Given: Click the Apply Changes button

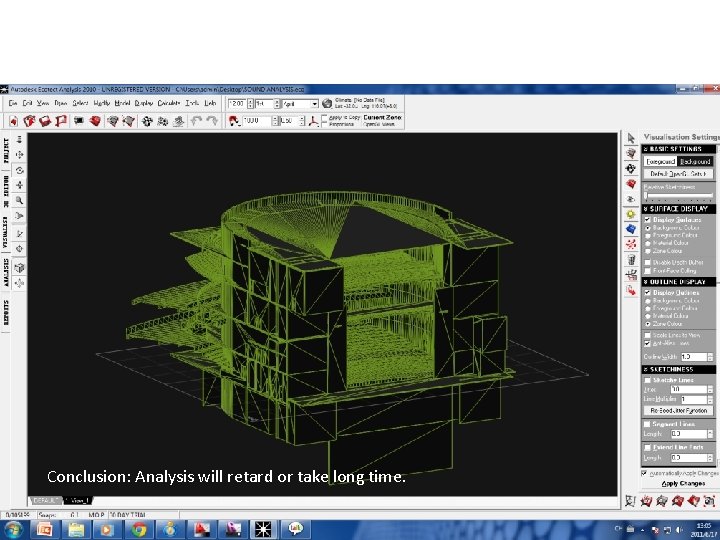Looking at the screenshot, I should pyautogui.click(x=683, y=484).
